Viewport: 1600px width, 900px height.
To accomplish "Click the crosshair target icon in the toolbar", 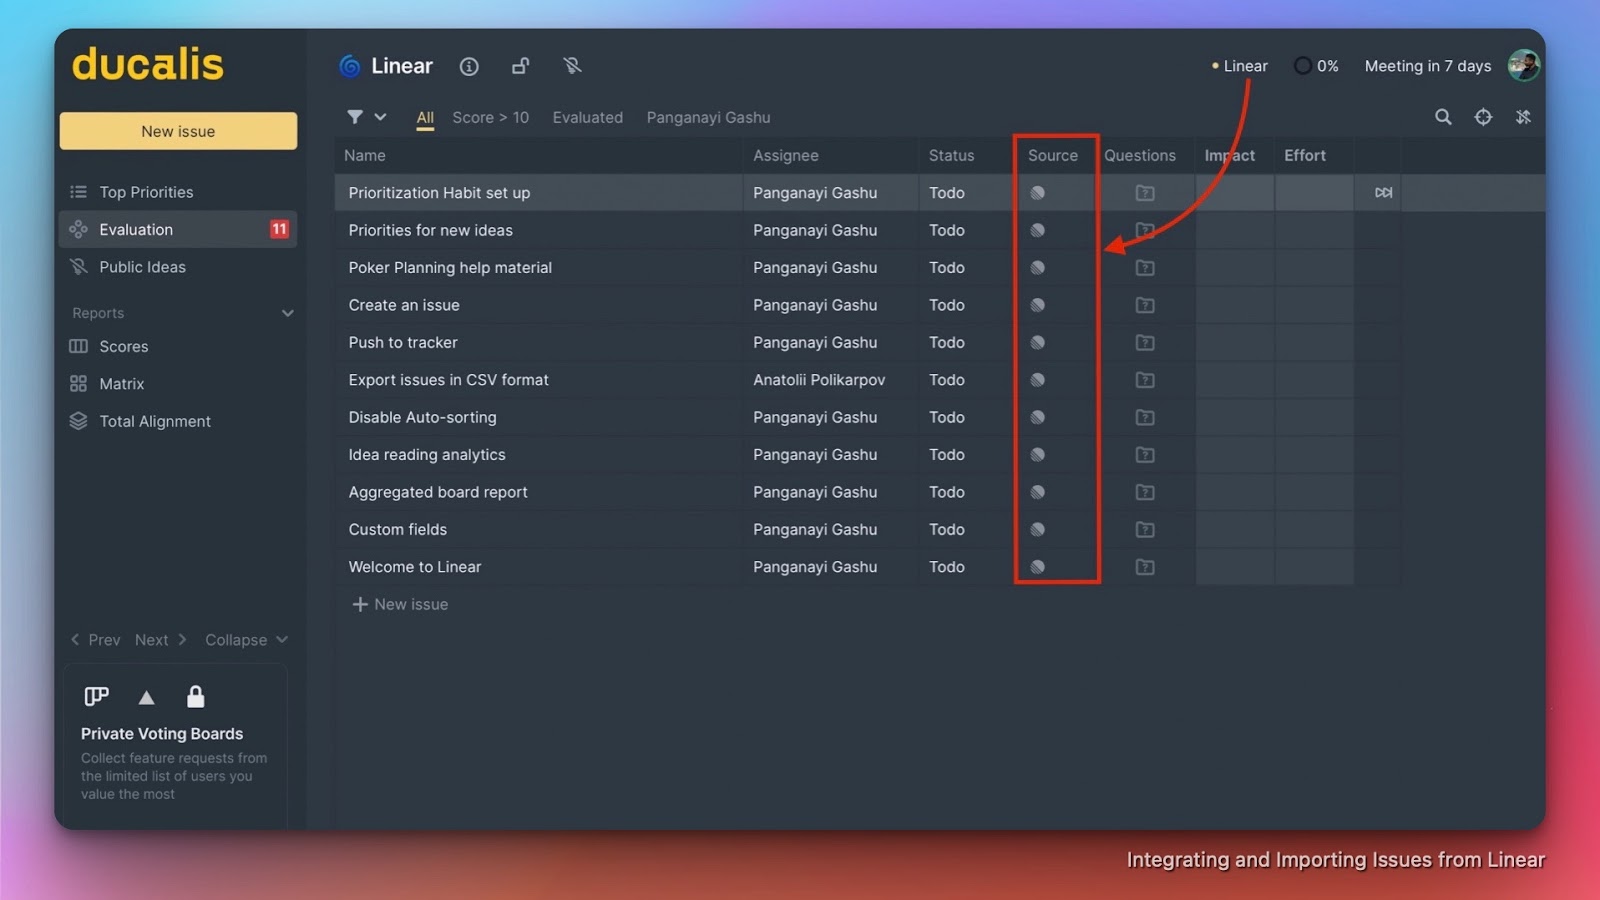I will pos(1483,117).
